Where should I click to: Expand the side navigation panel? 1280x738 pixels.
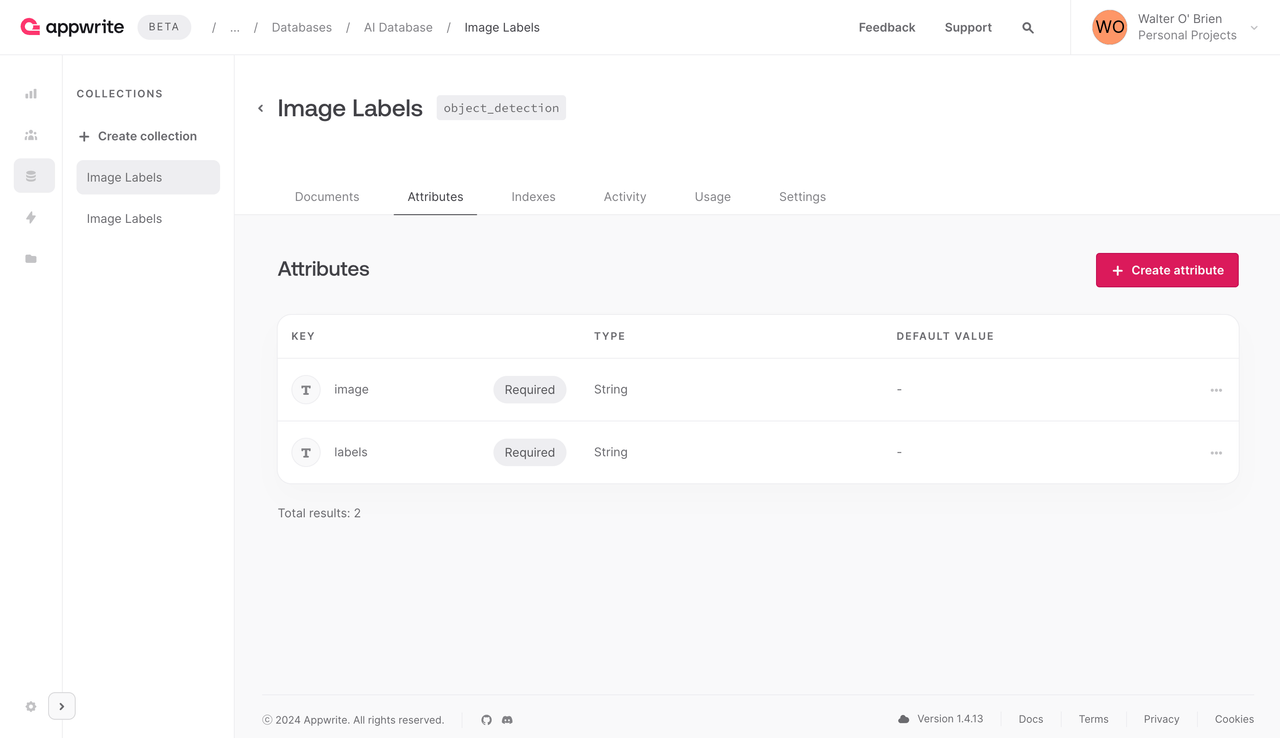62,707
